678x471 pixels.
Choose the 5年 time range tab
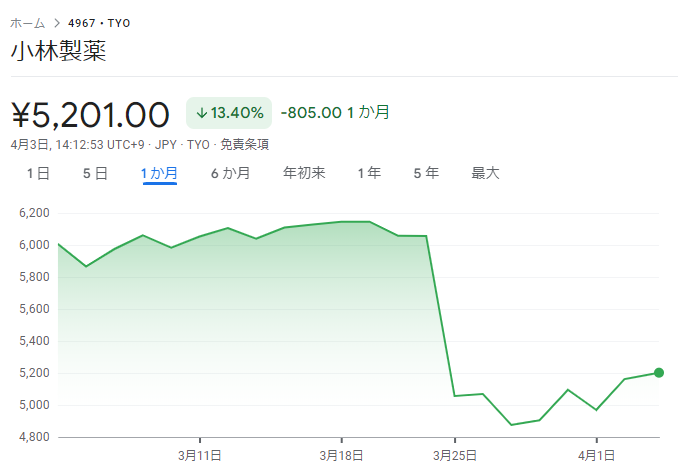click(x=426, y=173)
